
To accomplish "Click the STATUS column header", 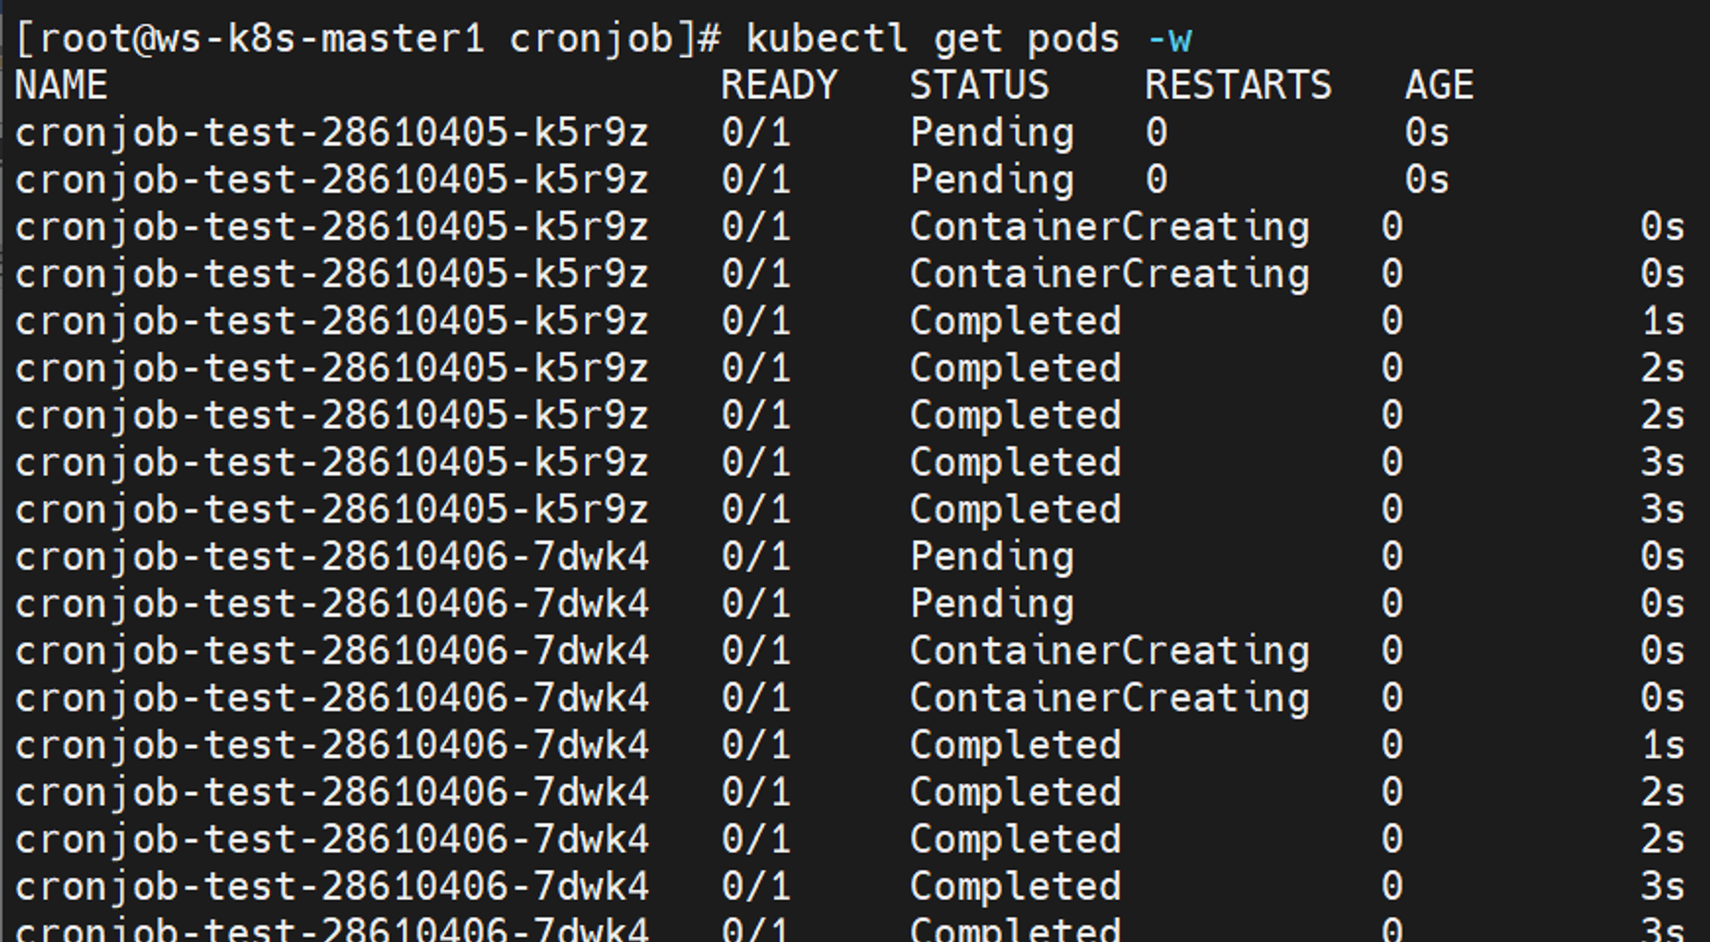I will [979, 85].
